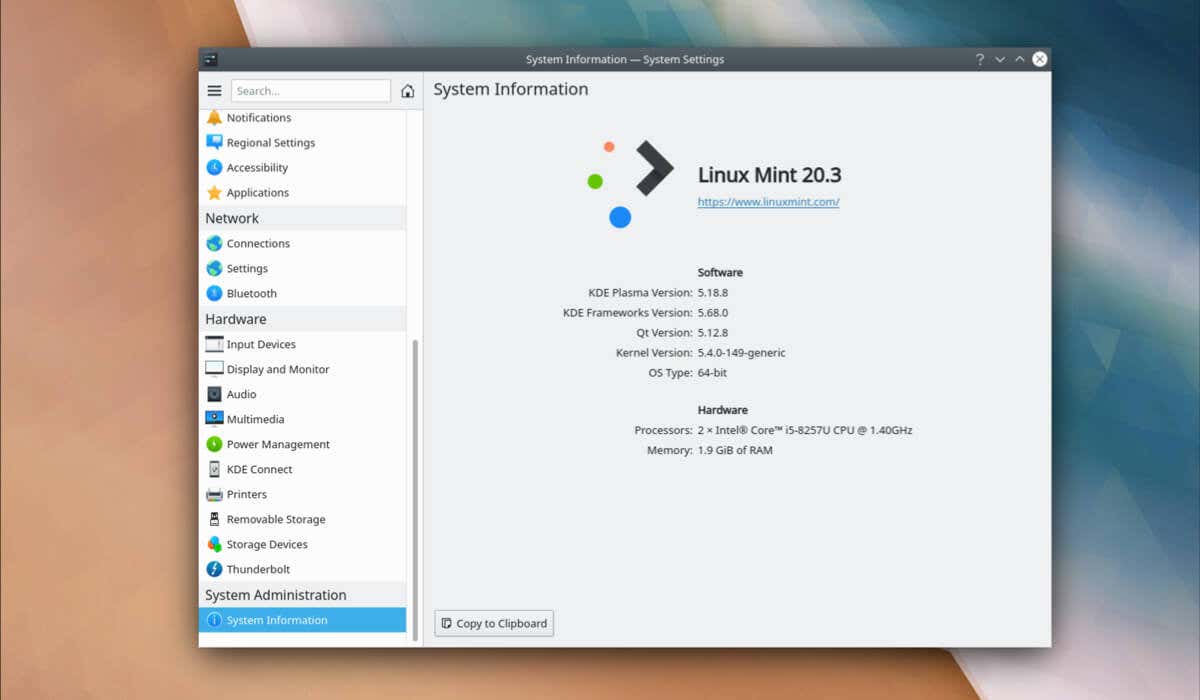
Task: Click the Storage Devices icon
Action: [x=214, y=544]
